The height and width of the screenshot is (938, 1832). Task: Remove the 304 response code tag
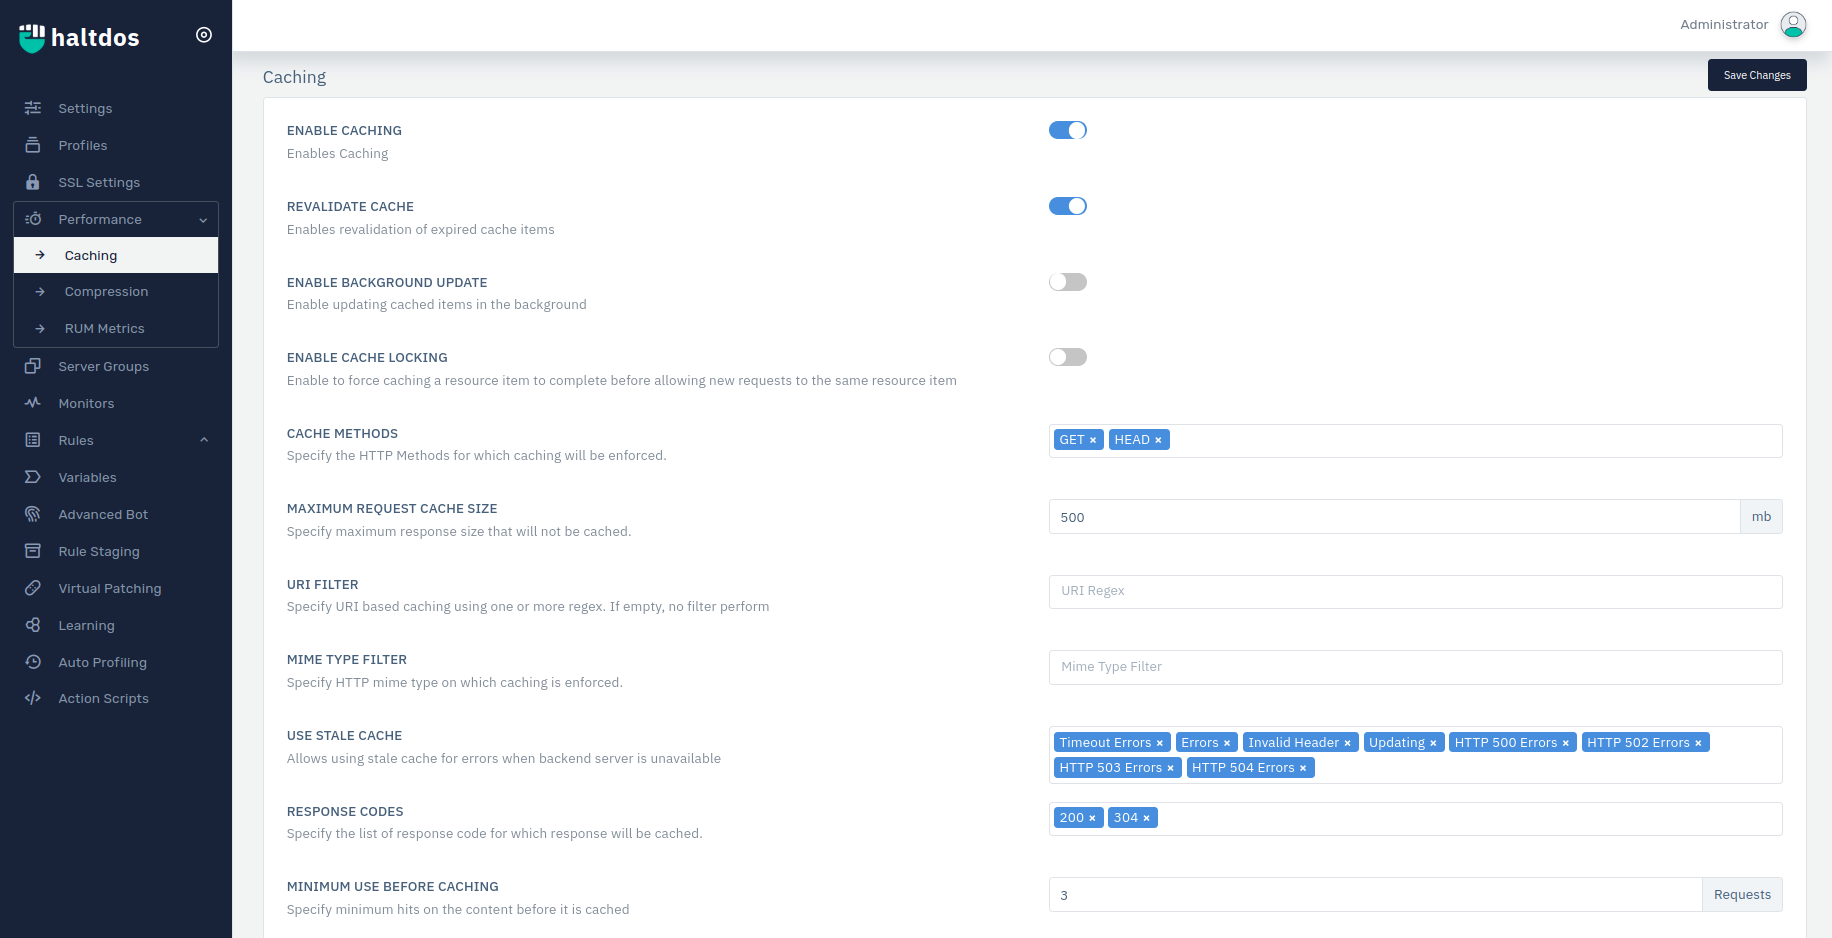point(1147,818)
